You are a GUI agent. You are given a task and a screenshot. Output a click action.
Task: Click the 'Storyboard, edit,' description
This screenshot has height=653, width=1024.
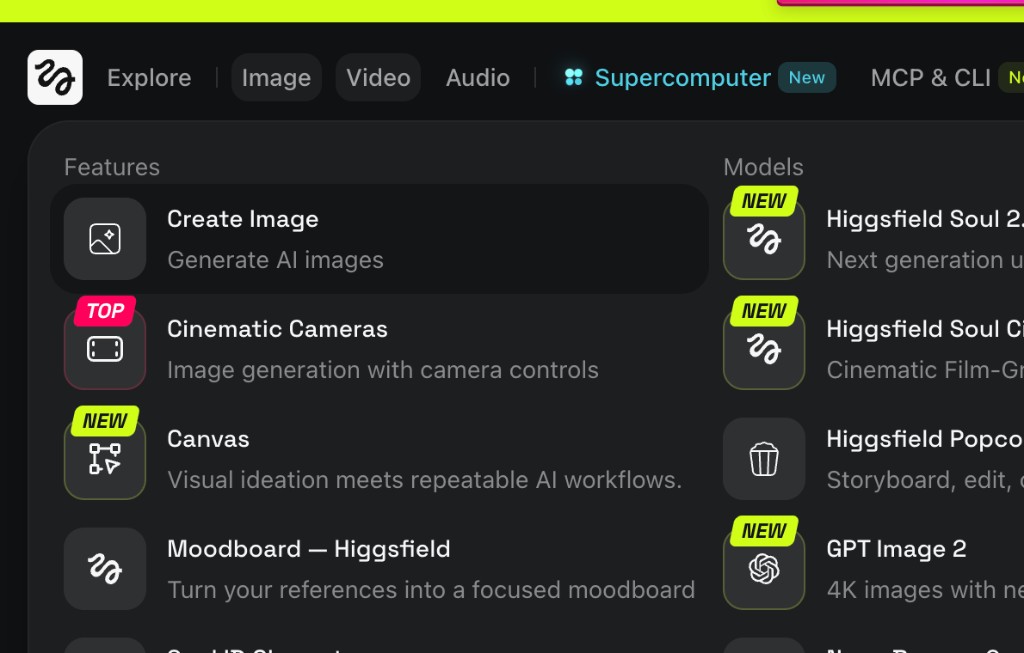click(x=925, y=480)
